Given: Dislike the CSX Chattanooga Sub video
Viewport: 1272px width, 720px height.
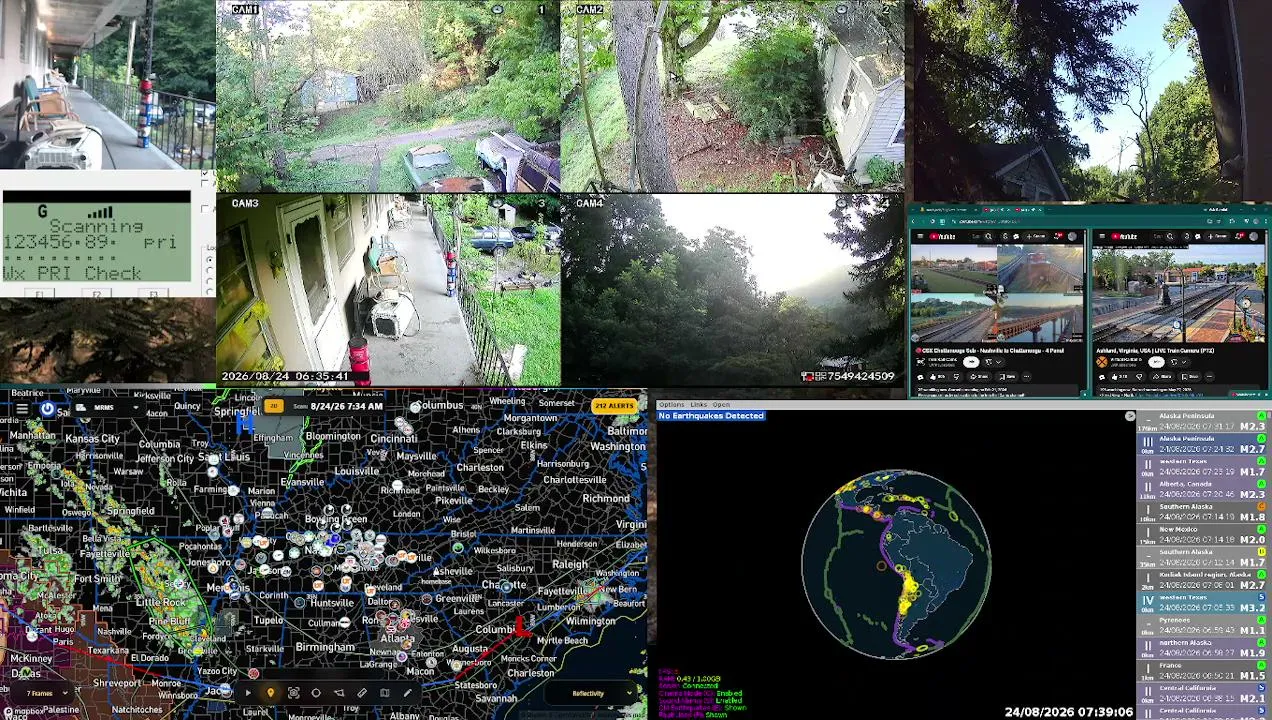Looking at the screenshot, I should [957, 377].
